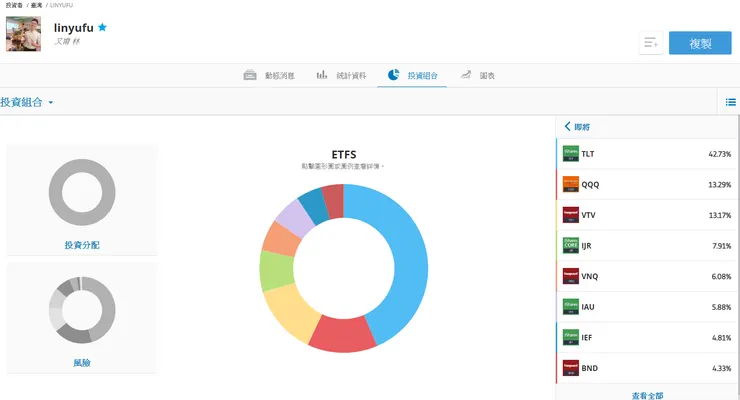Image resolution: width=740 pixels, height=400 pixels.
Task: Click the chart tab line graph icon
Action: click(x=466, y=75)
